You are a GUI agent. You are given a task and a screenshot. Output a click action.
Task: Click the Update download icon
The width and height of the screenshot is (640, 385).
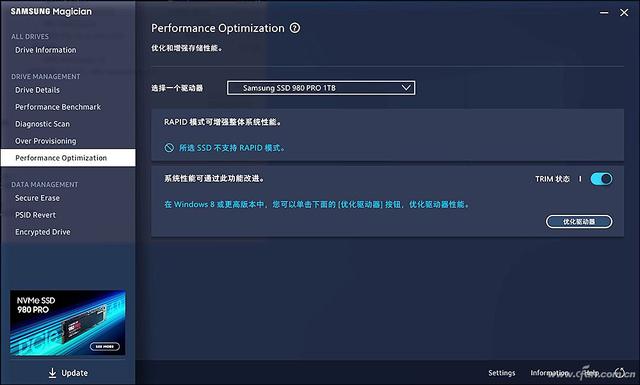click(x=52, y=373)
